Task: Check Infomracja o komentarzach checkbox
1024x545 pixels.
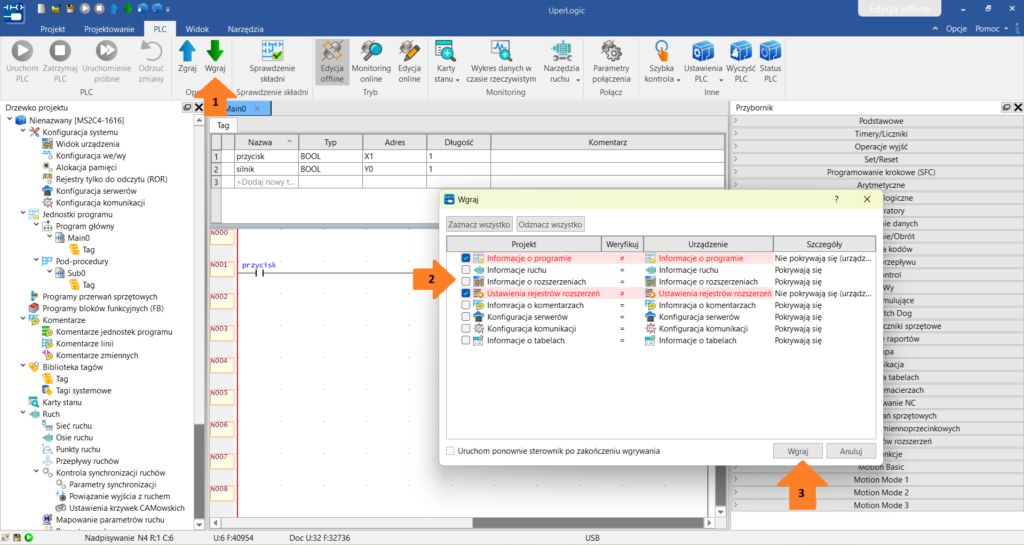Action: pyautogui.click(x=466, y=305)
